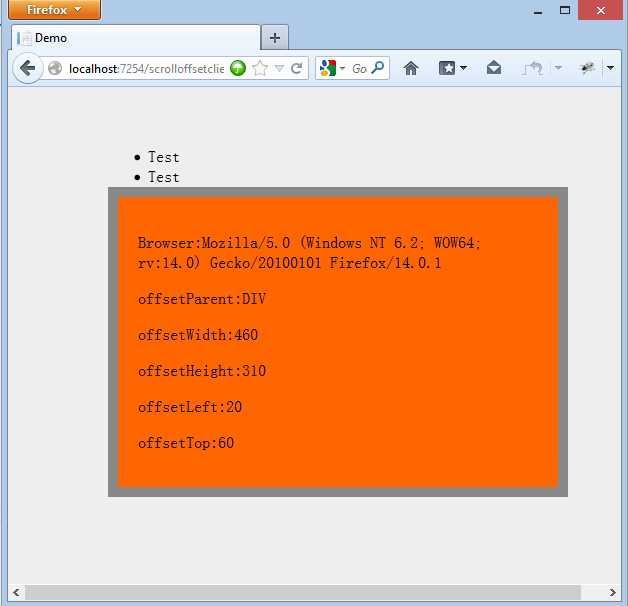
Task: Click the offsetHeight:310 text
Action: [202, 371]
